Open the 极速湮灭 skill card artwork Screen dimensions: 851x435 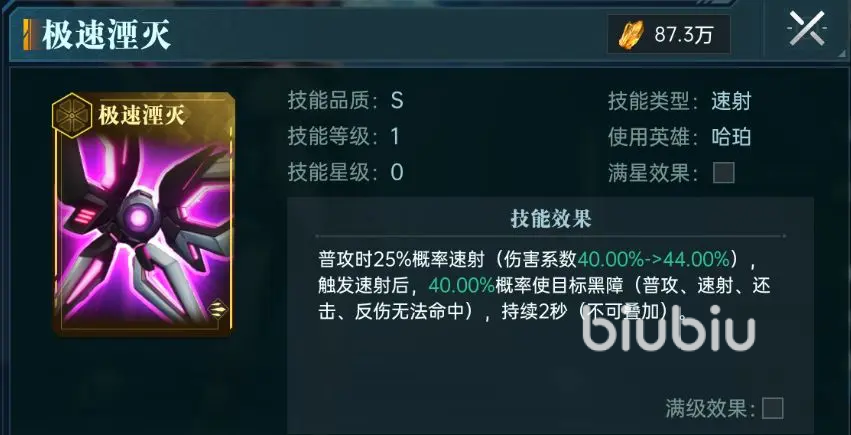[144, 212]
